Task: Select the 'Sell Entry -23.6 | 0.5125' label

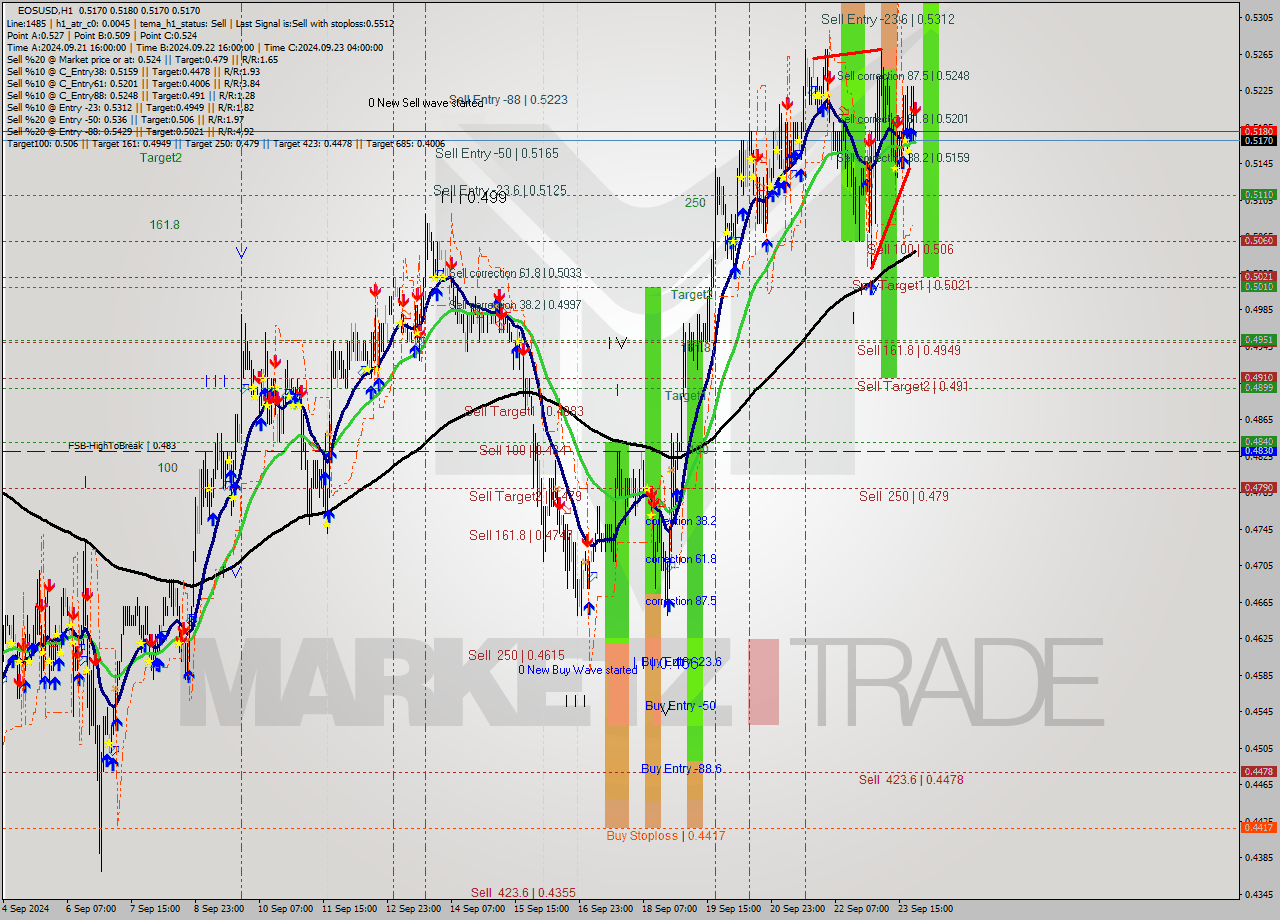Action: [500, 190]
